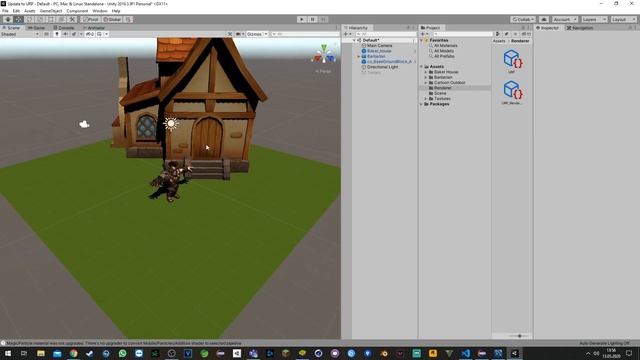Toggle scene lighting button

pyautogui.click(x=57, y=34)
